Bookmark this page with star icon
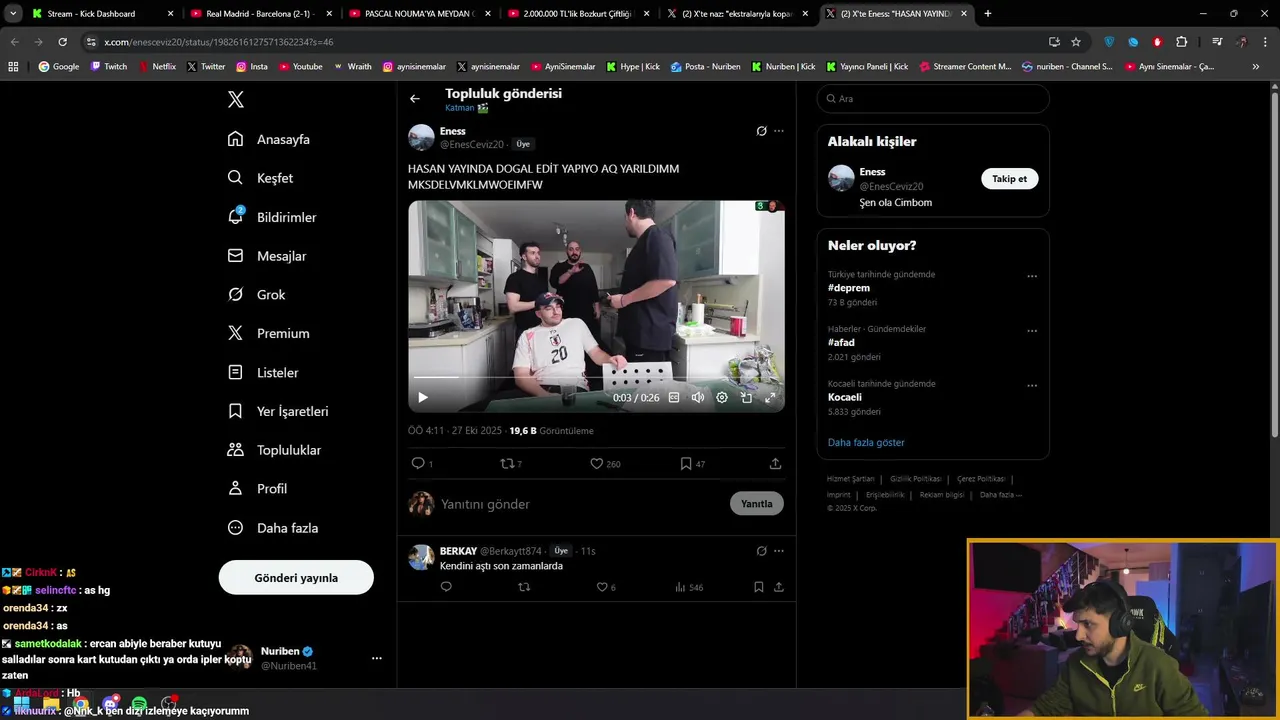The width and height of the screenshot is (1280, 720). pos(1076,42)
